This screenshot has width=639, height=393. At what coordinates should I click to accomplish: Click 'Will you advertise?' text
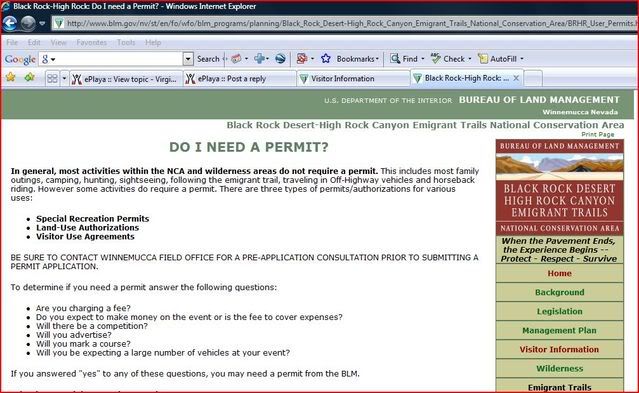[x=73, y=335]
